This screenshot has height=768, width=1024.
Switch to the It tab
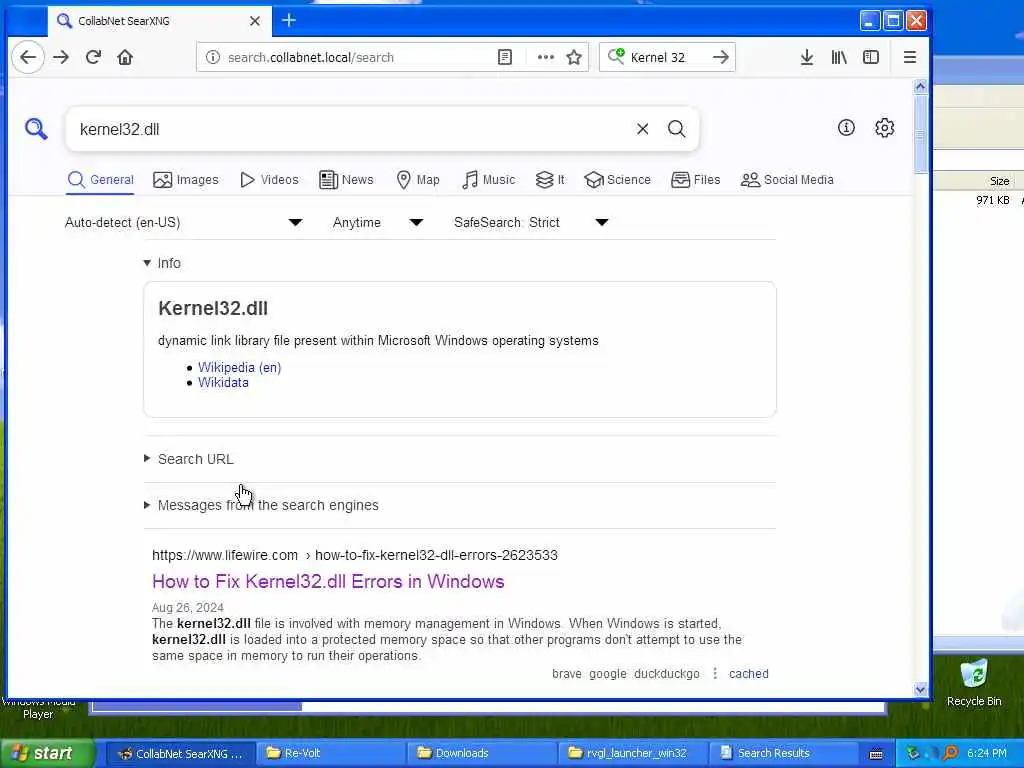[x=550, y=180]
